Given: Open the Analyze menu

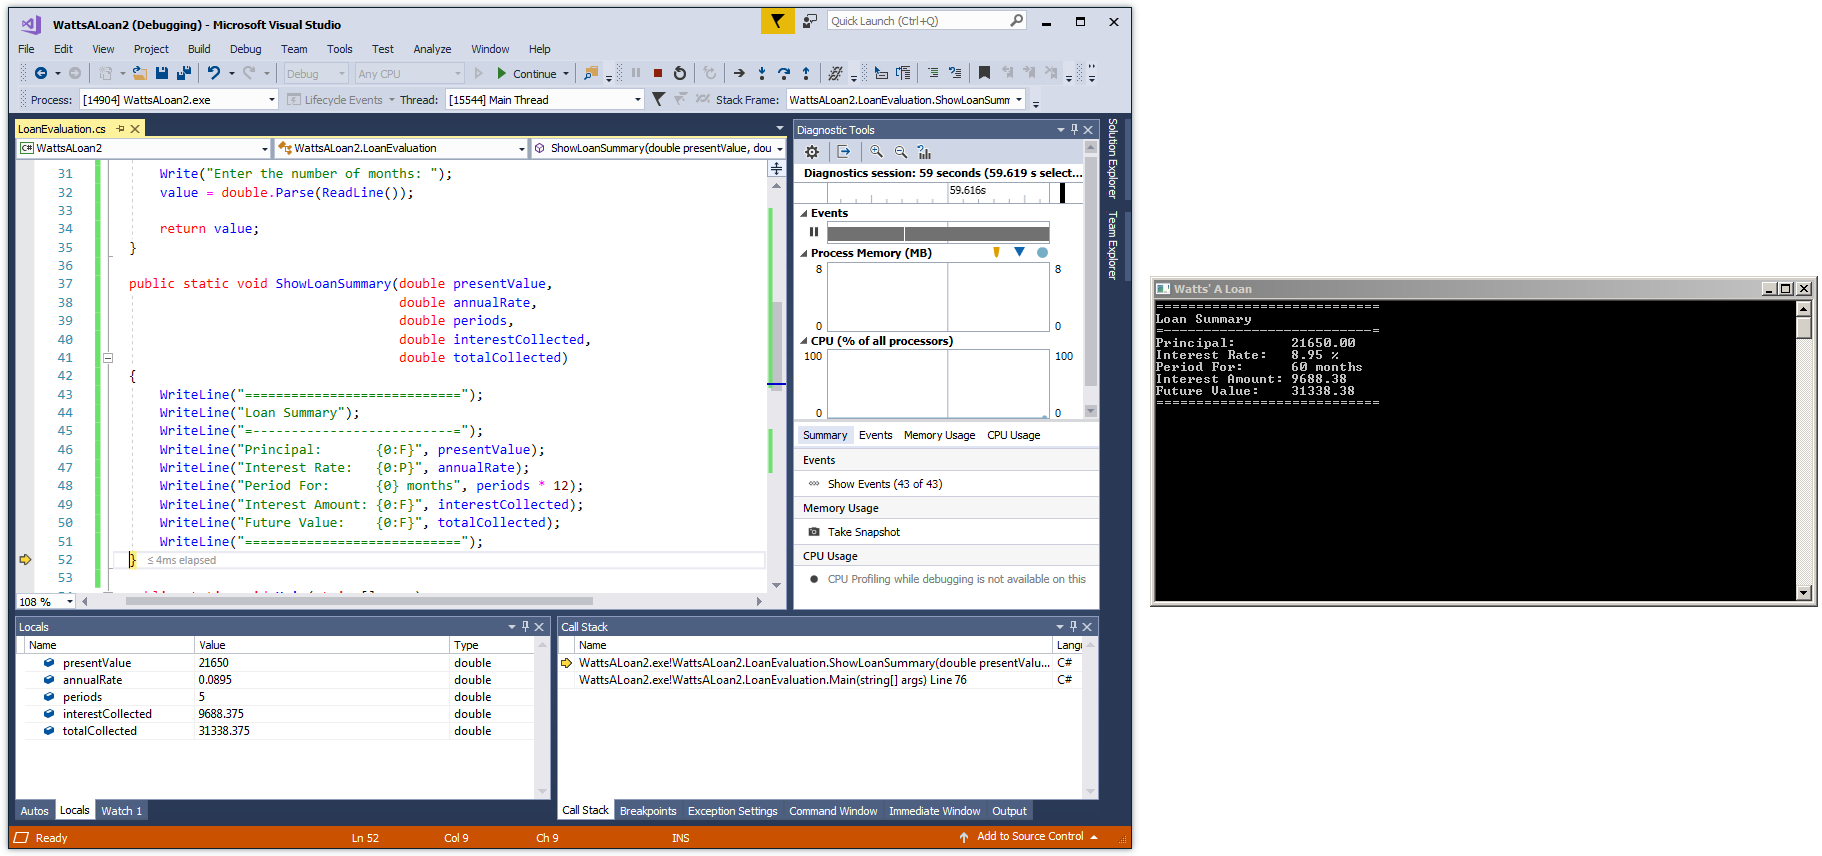Looking at the screenshot, I should pos(432,49).
